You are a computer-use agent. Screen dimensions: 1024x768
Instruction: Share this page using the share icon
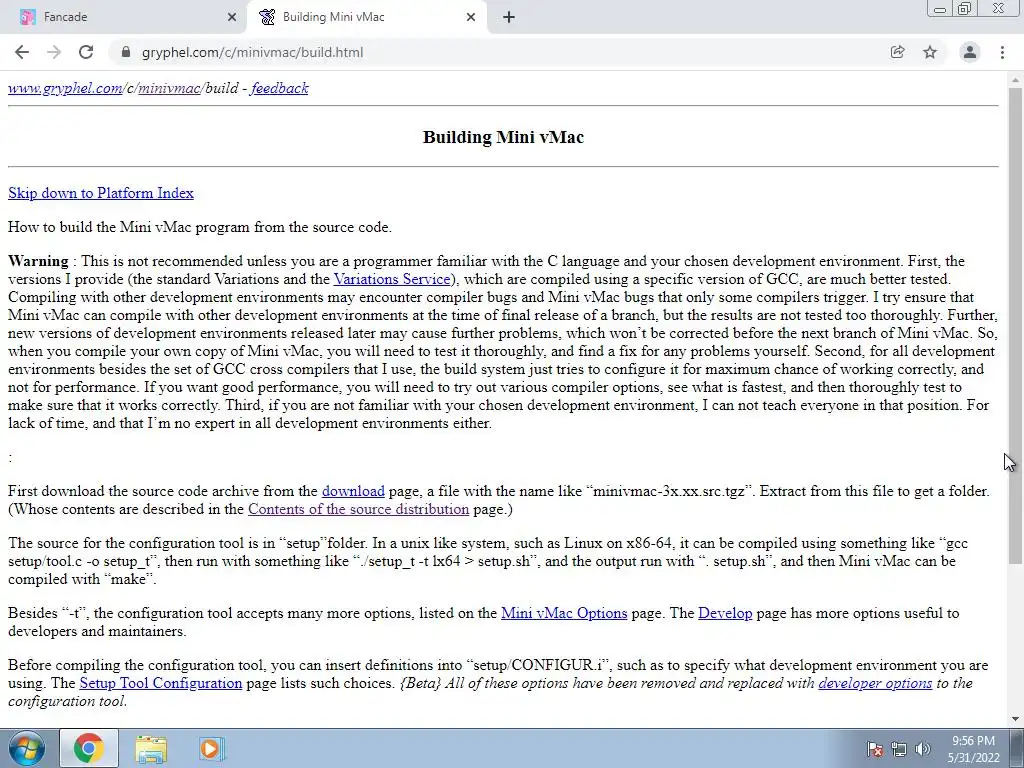tap(897, 52)
